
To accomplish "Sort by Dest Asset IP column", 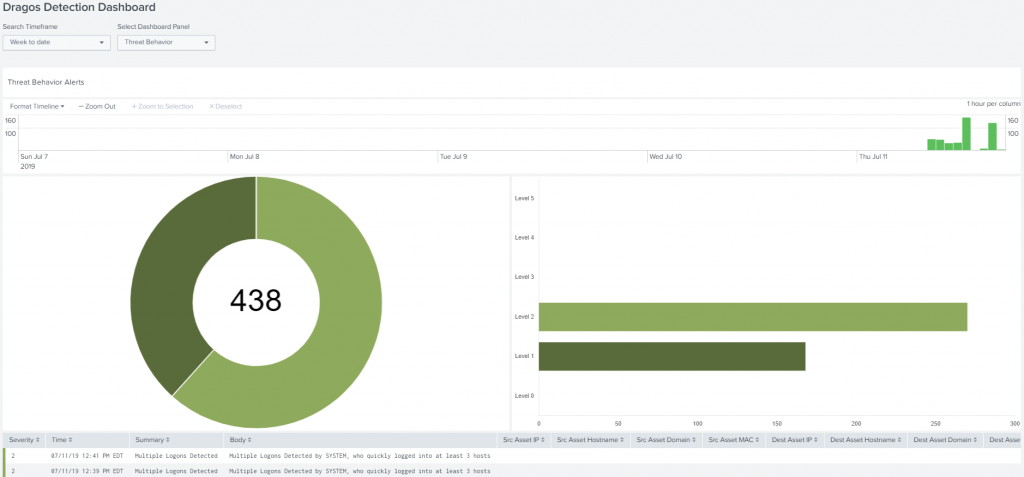I will 795,440.
